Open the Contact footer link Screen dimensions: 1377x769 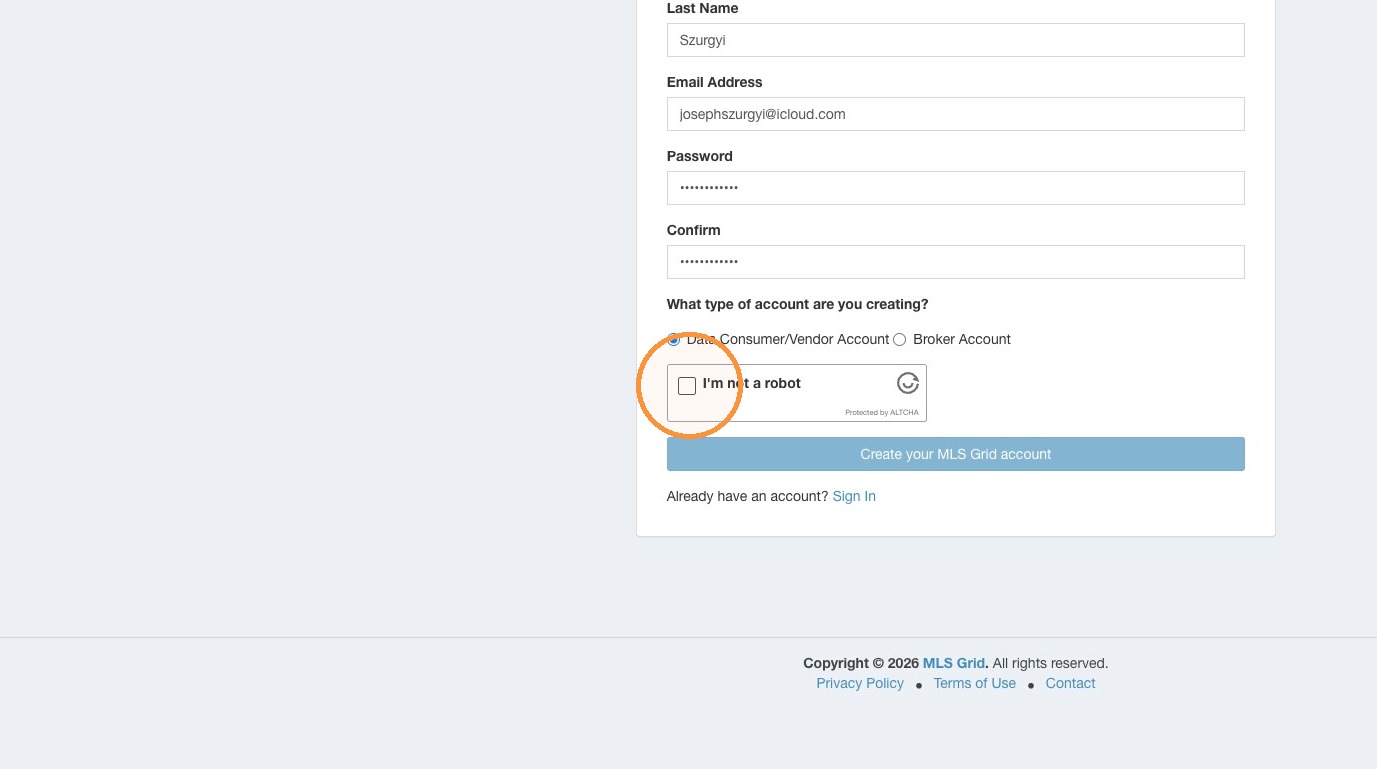[1070, 683]
